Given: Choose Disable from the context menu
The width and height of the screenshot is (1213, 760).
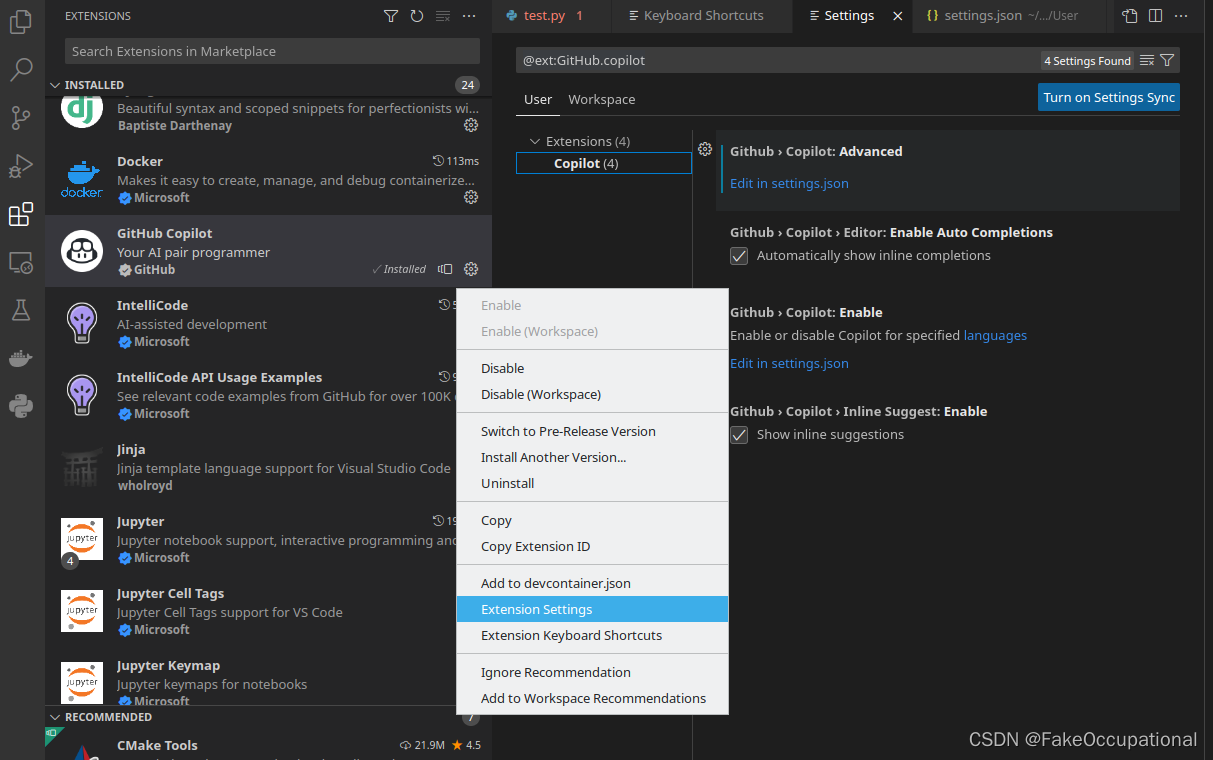Looking at the screenshot, I should (x=592, y=368).
